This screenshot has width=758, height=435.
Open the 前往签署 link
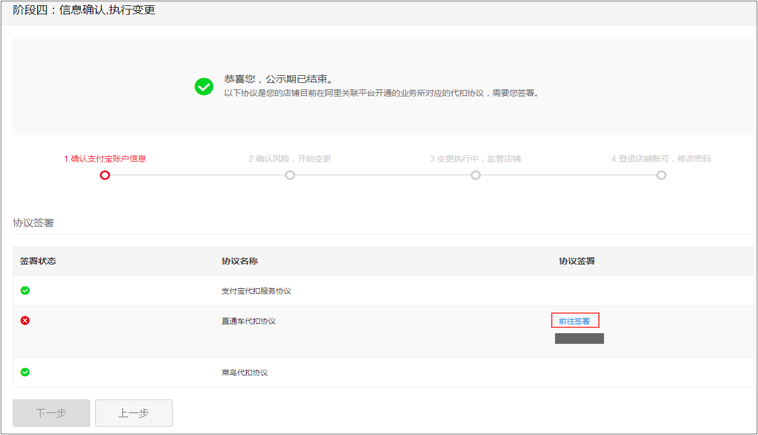tap(575, 320)
